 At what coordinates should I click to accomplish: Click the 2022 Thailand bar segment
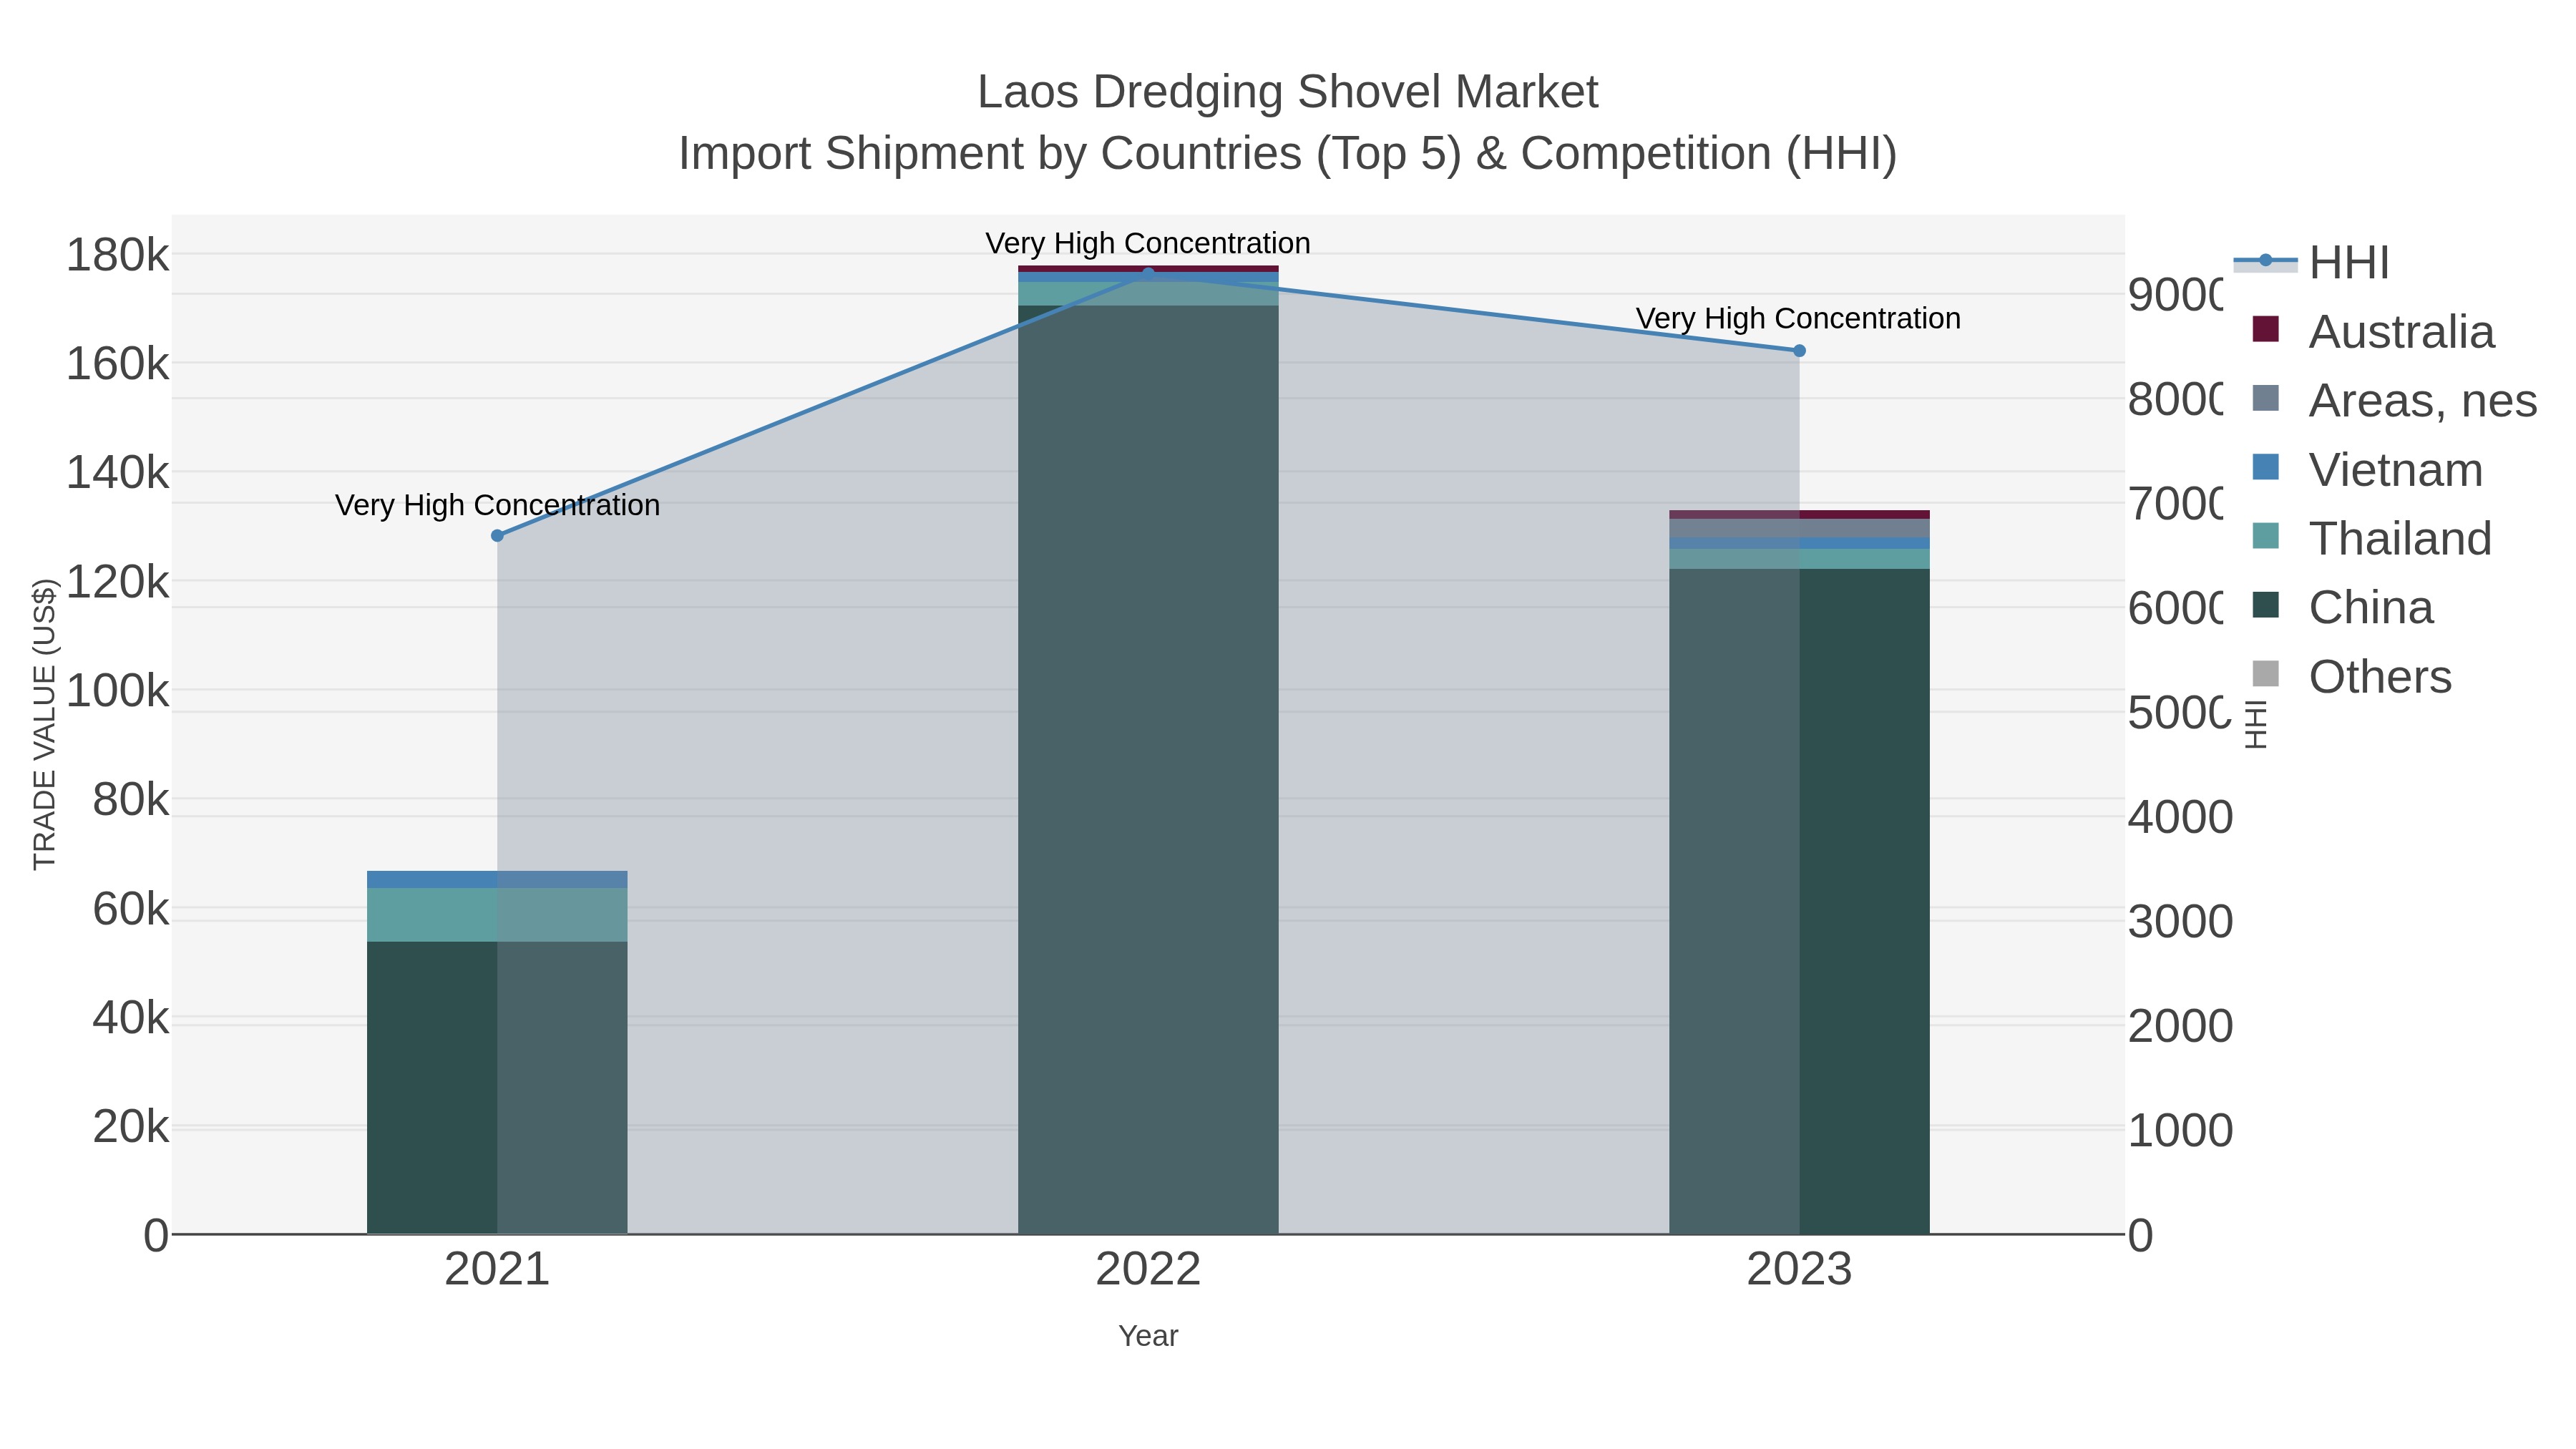click(1148, 294)
